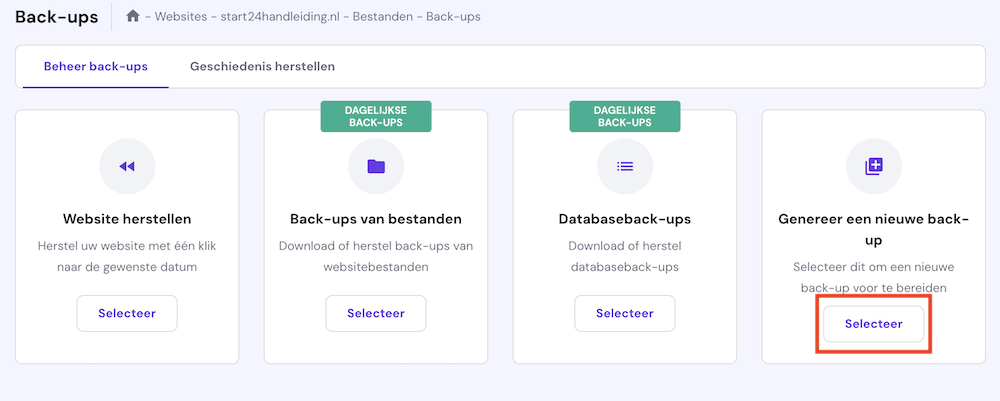
Task: Click the home icon in the breadcrumb
Action: tap(133, 17)
